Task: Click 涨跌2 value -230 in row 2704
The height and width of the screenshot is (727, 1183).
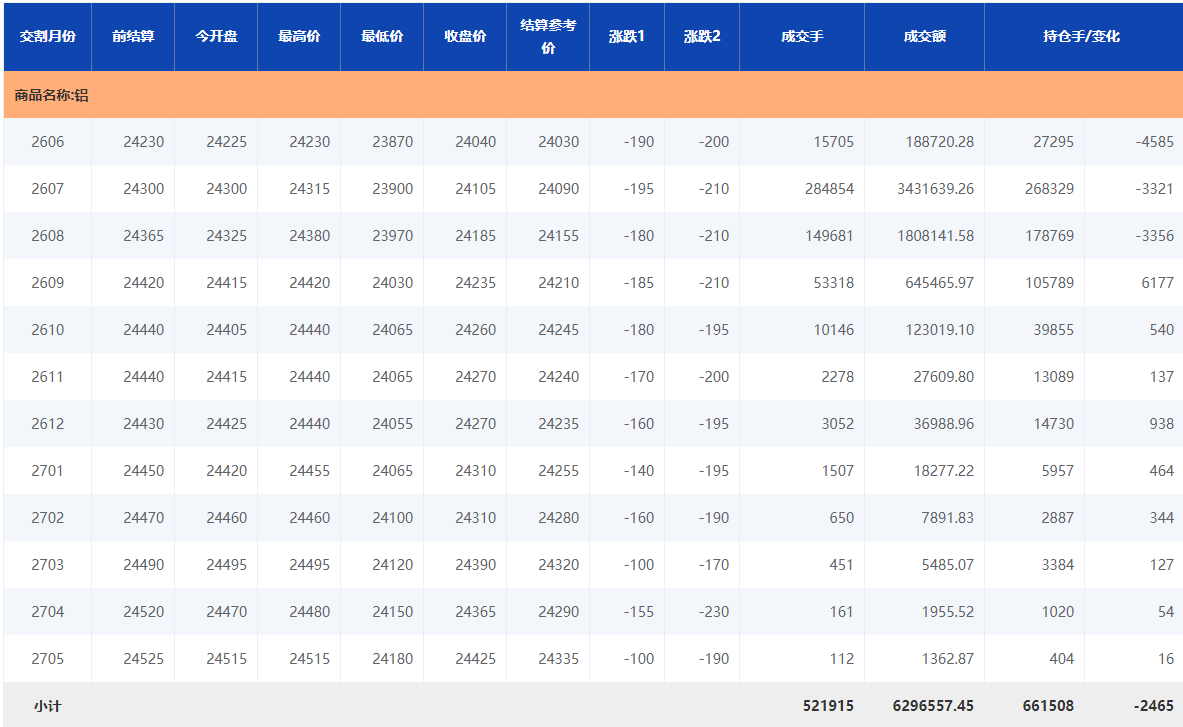Action: point(714,612)
